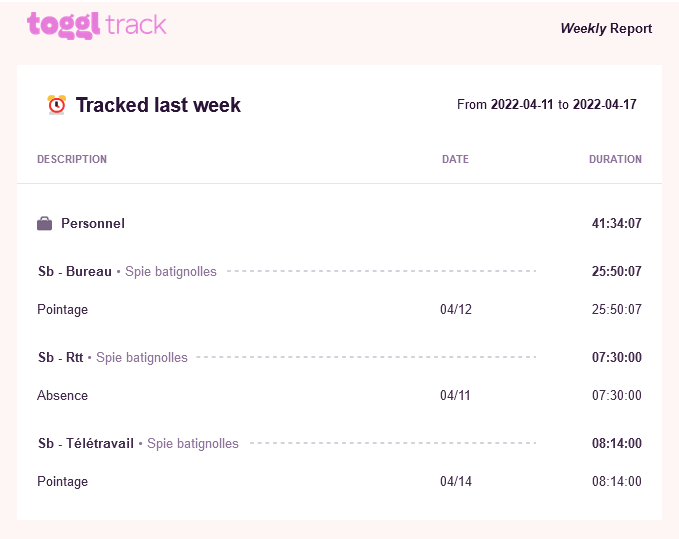This screenshot has width=679, height=539.
Task: Open the Sb - Bureau project
Action: [x=75, y=271]
